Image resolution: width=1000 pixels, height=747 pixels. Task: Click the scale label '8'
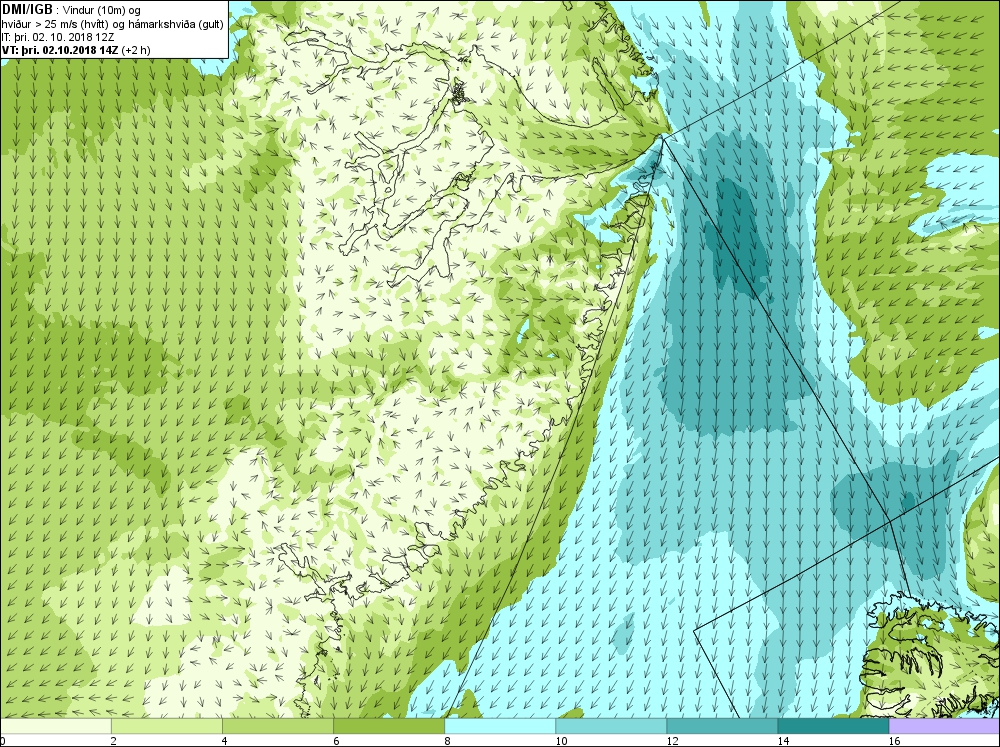pyautogui.click(x=447, y=741)
